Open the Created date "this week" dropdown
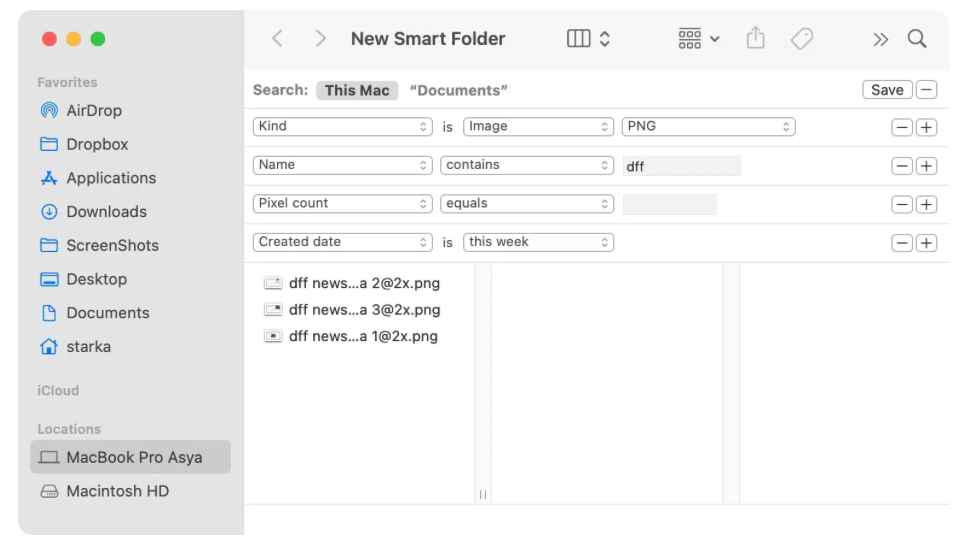This screenshot has width=977, height=553. point(538,242)
